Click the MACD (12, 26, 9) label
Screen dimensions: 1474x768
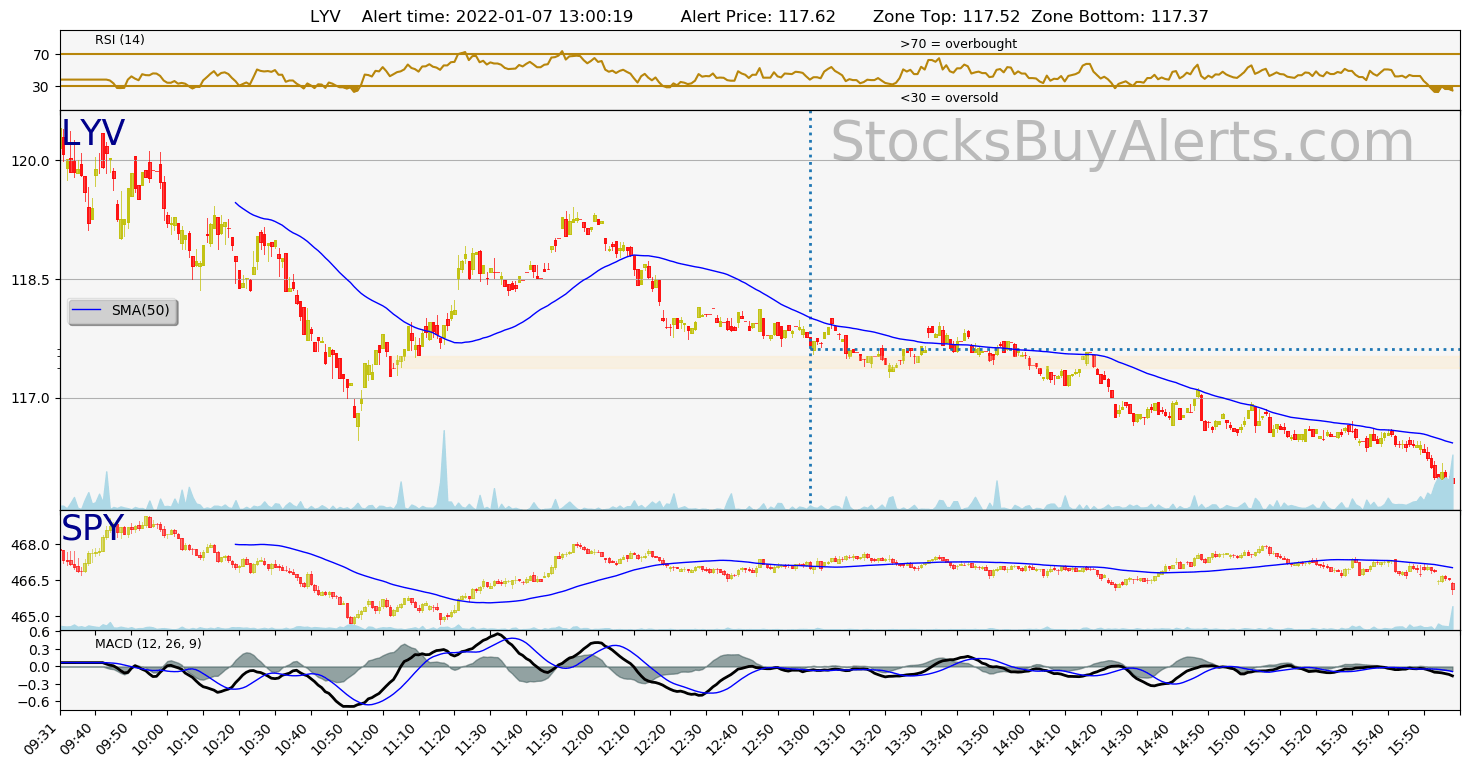(148, 643)
